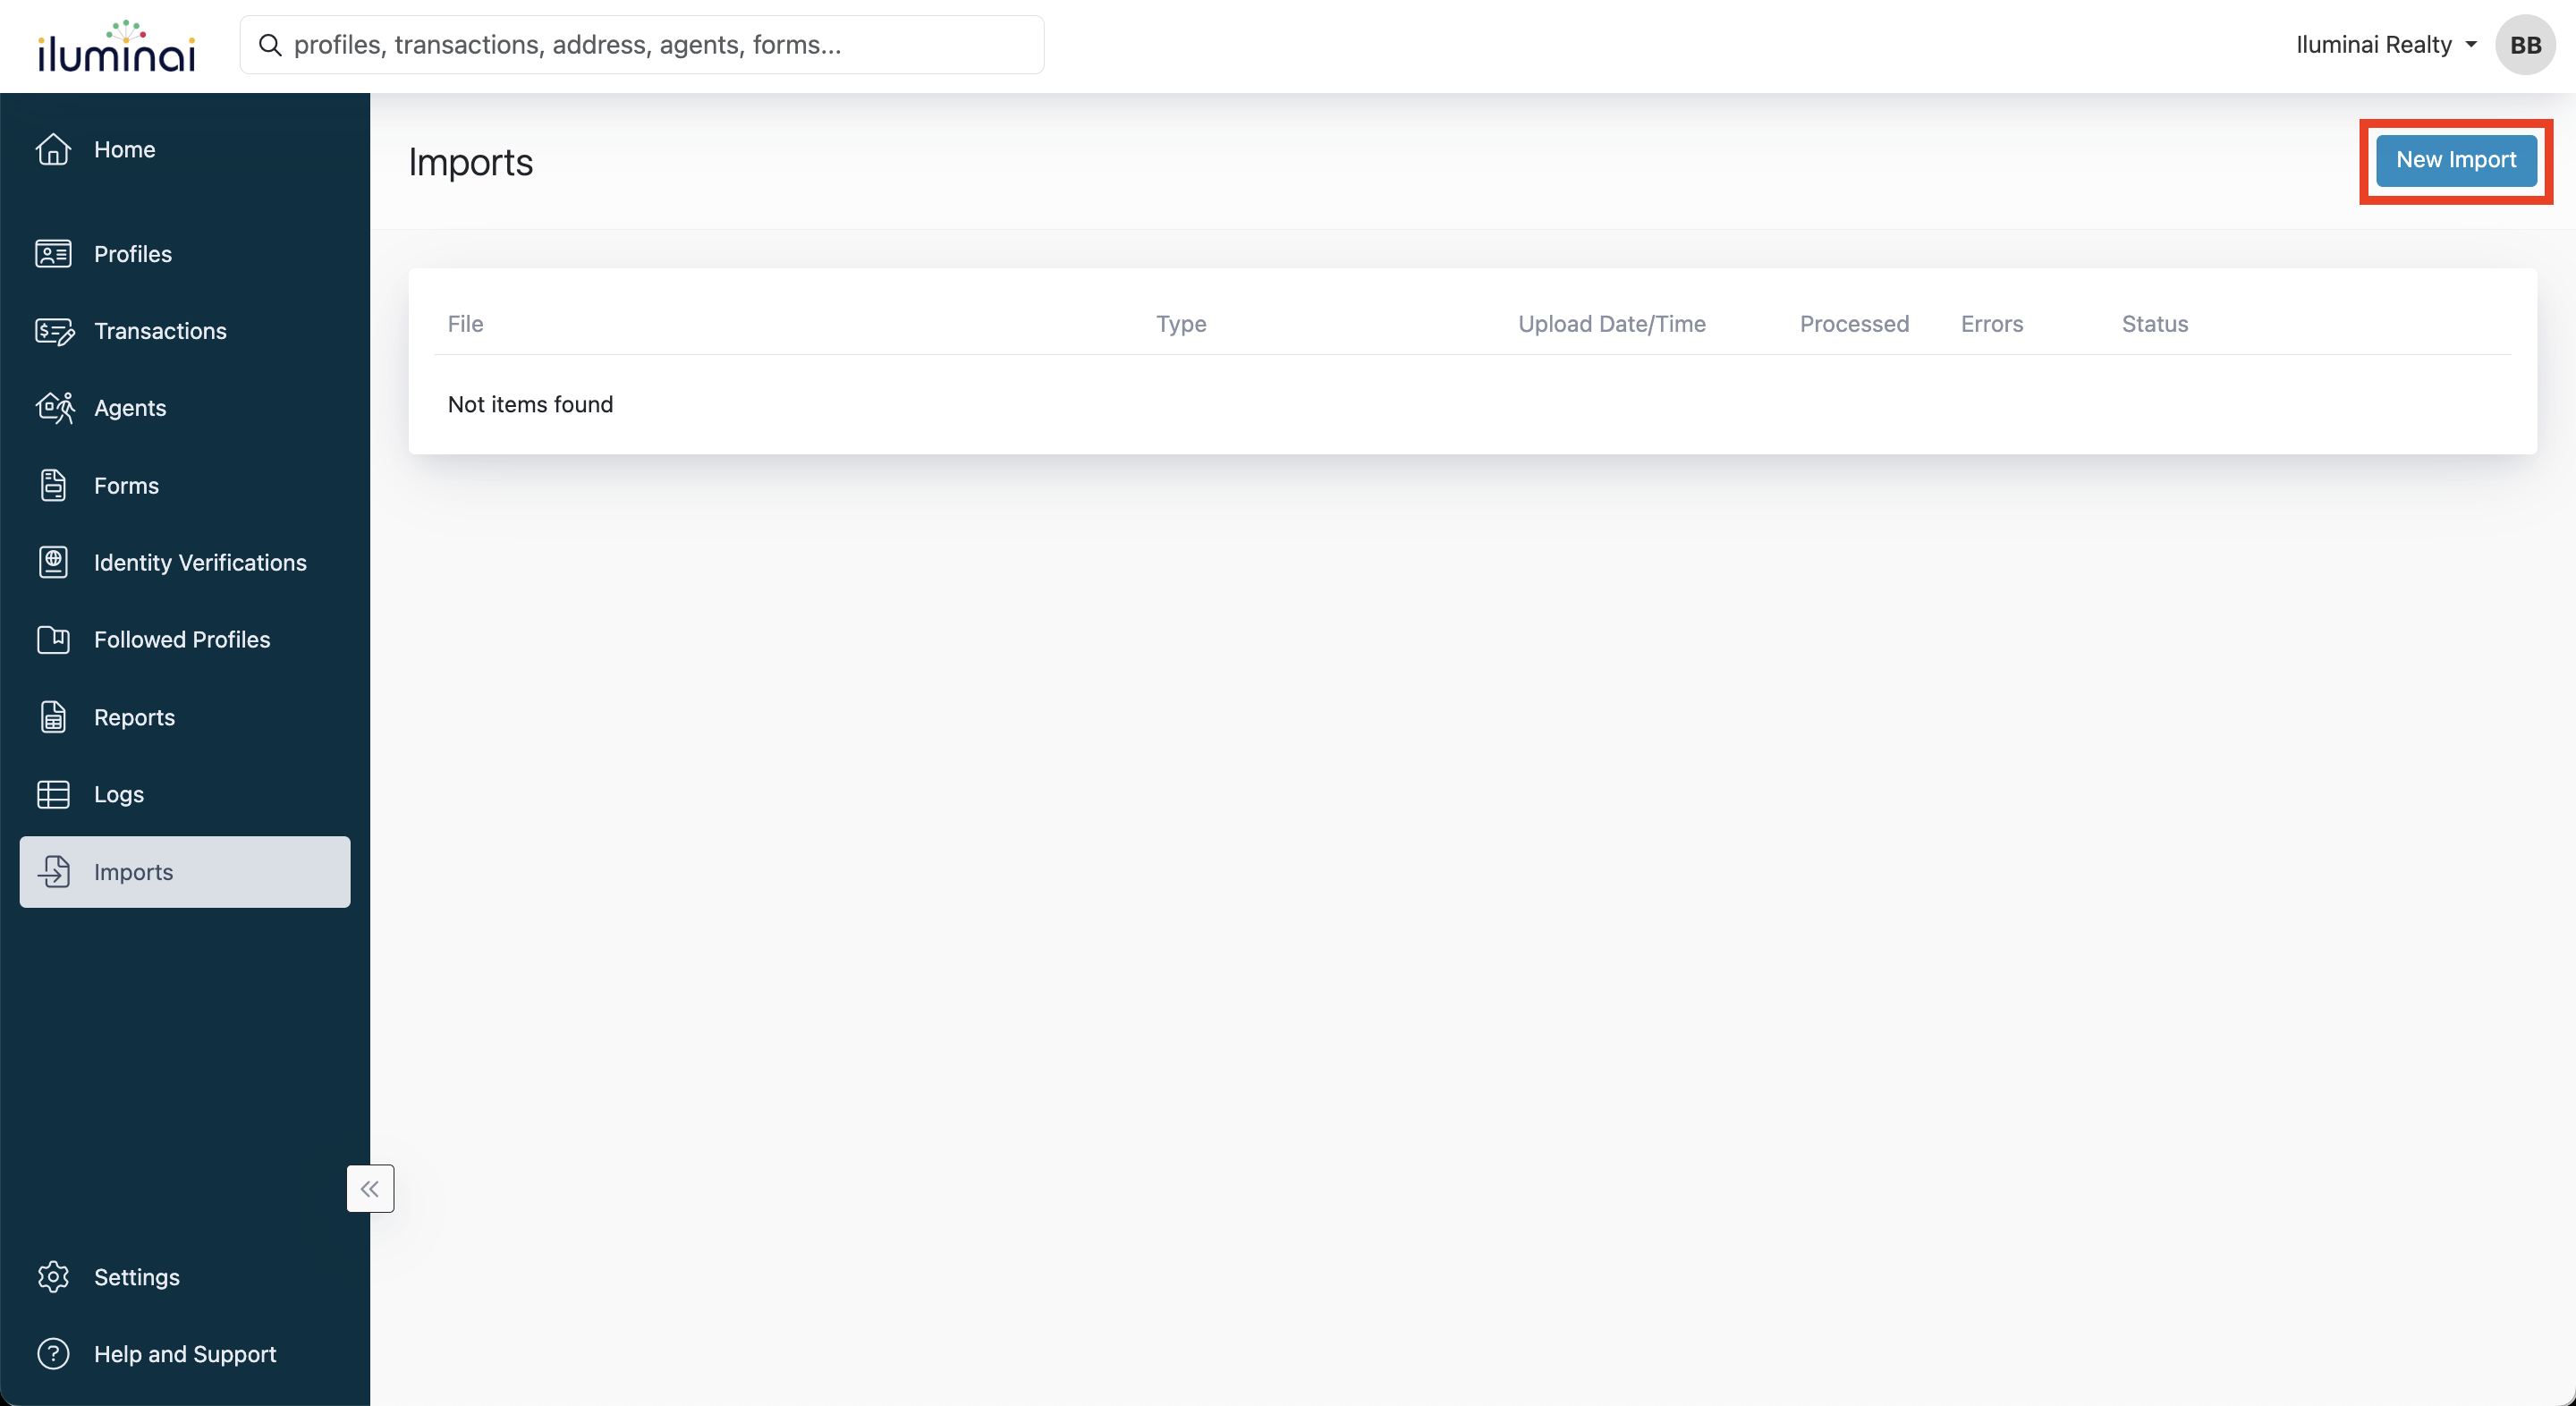Open Profiles via its ID card icon

coord(53,254)
